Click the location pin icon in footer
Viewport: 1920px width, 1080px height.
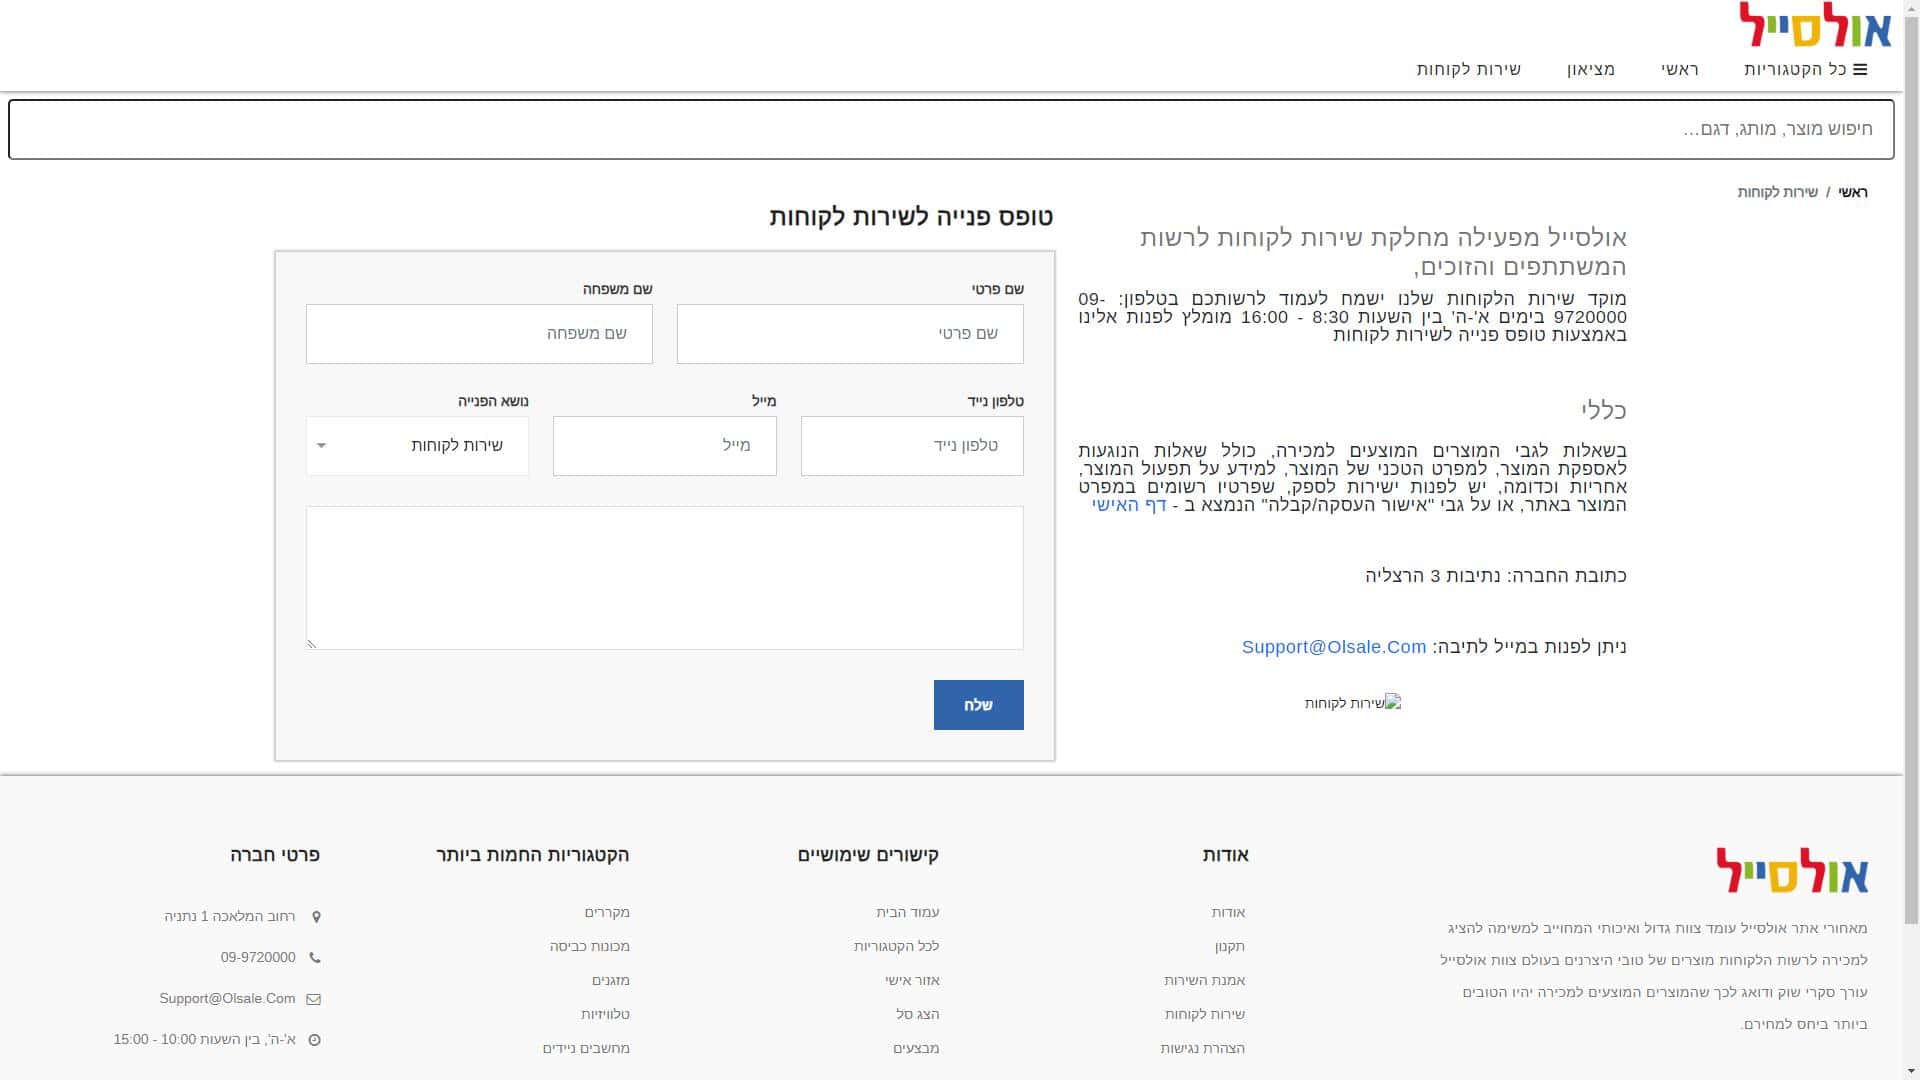tap(317, 917)
